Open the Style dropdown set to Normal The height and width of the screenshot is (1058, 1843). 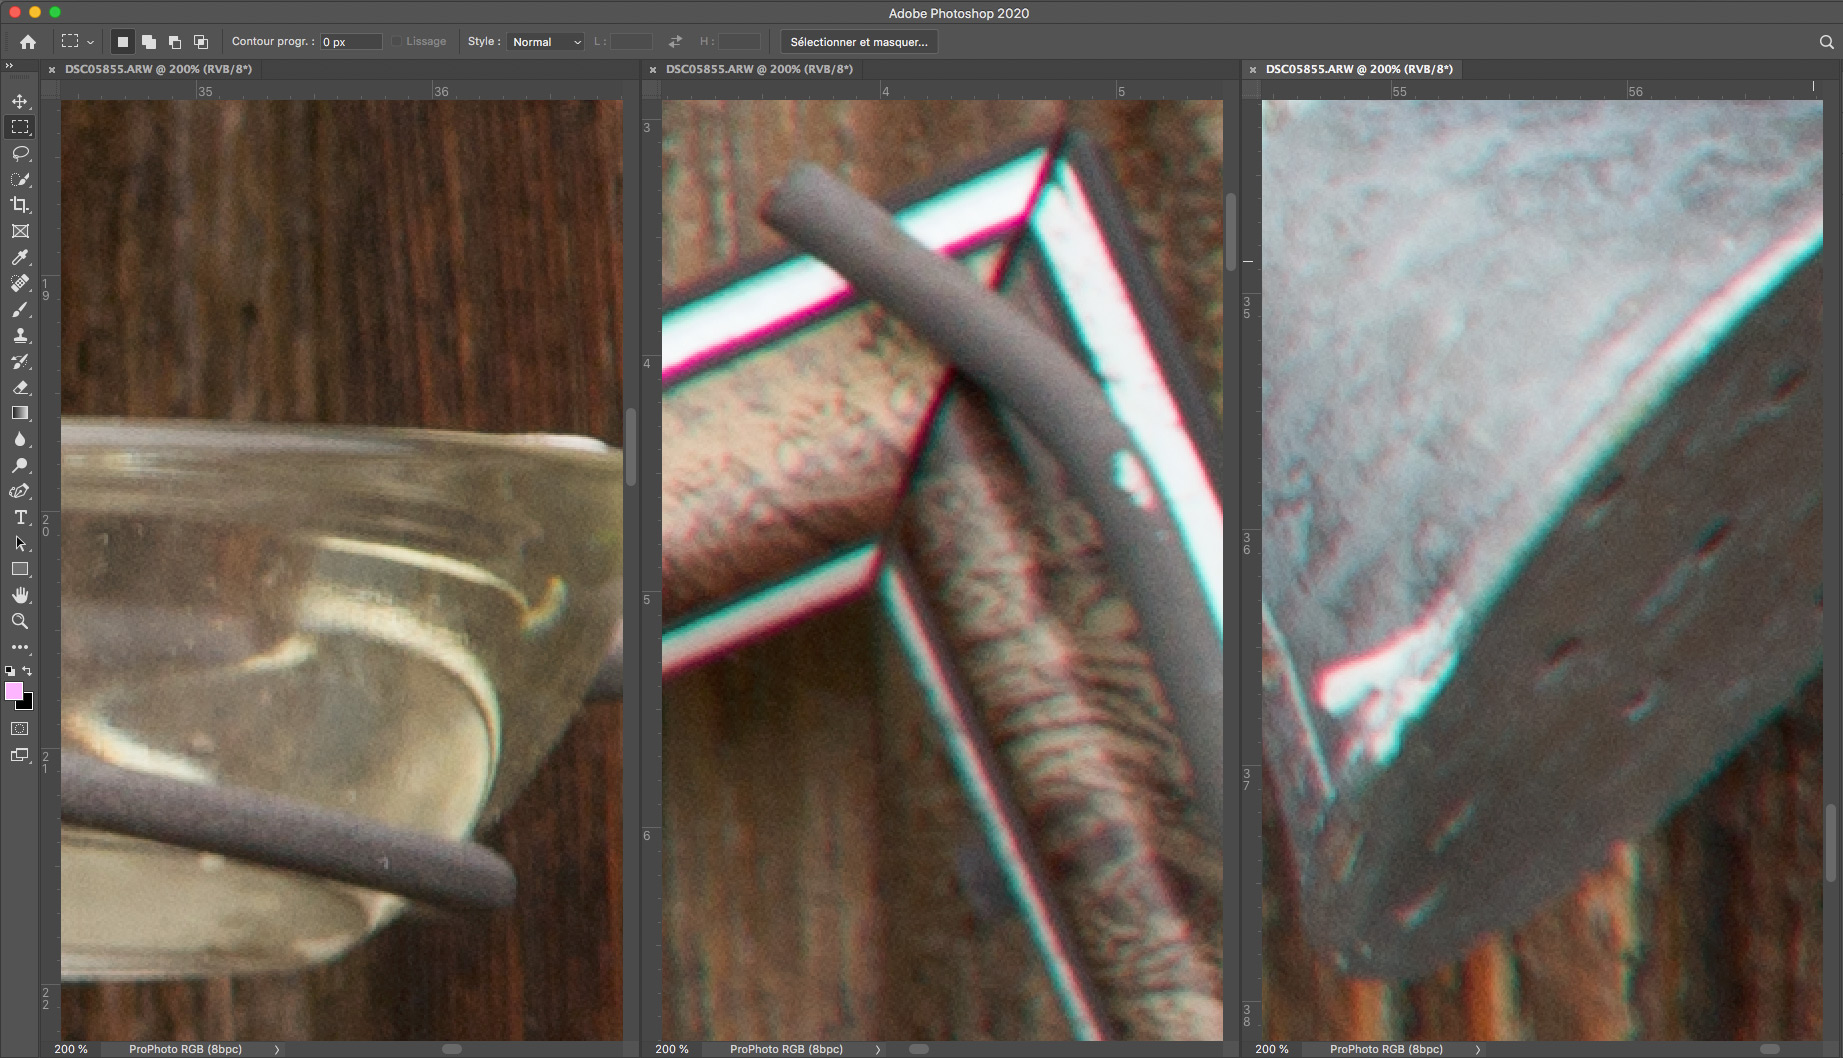click(546, 42)
